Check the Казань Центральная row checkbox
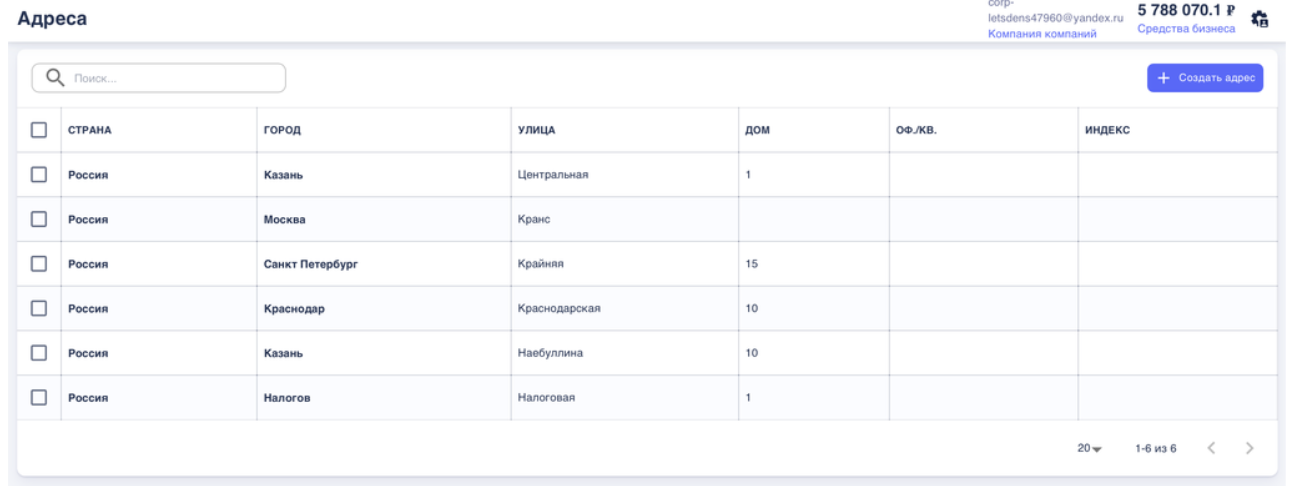1294x486 pixels. click(x=39, y=175)
